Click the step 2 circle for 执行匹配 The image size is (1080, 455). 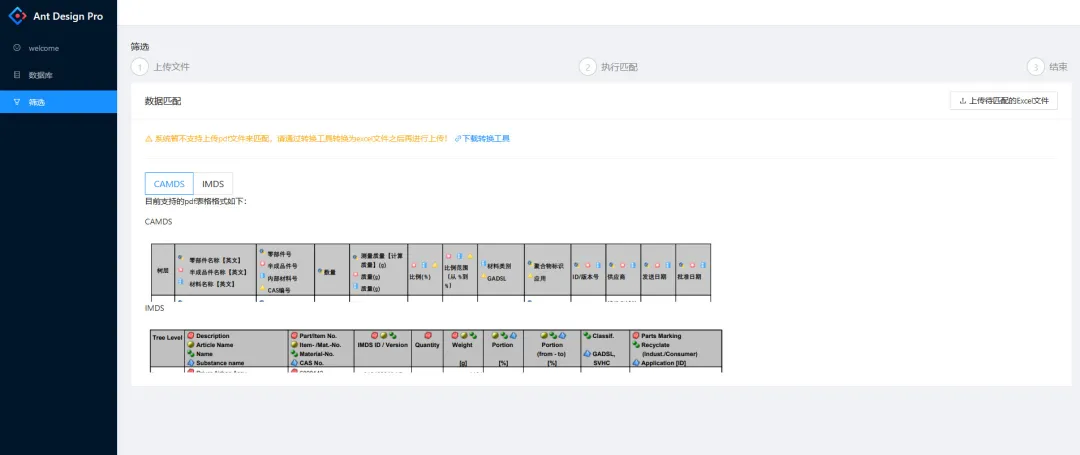[x=587, y=67]
